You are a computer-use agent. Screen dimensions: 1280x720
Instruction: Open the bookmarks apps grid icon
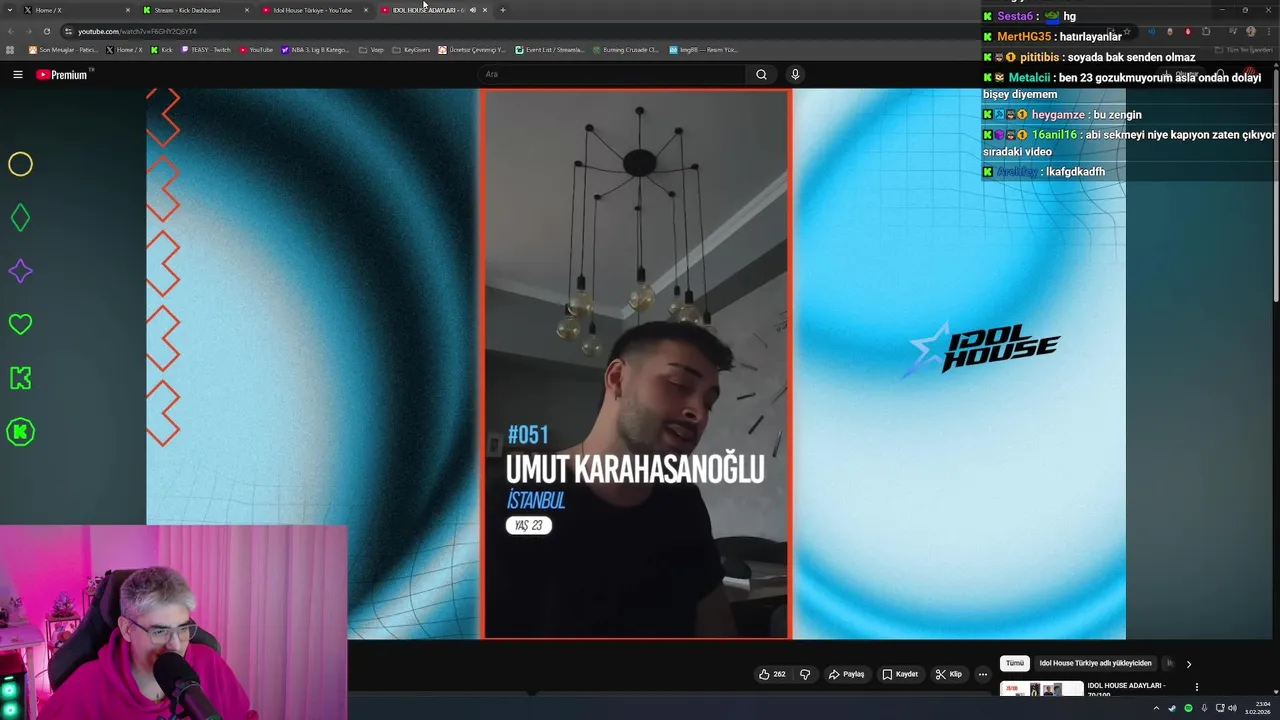tap(10, 50)
